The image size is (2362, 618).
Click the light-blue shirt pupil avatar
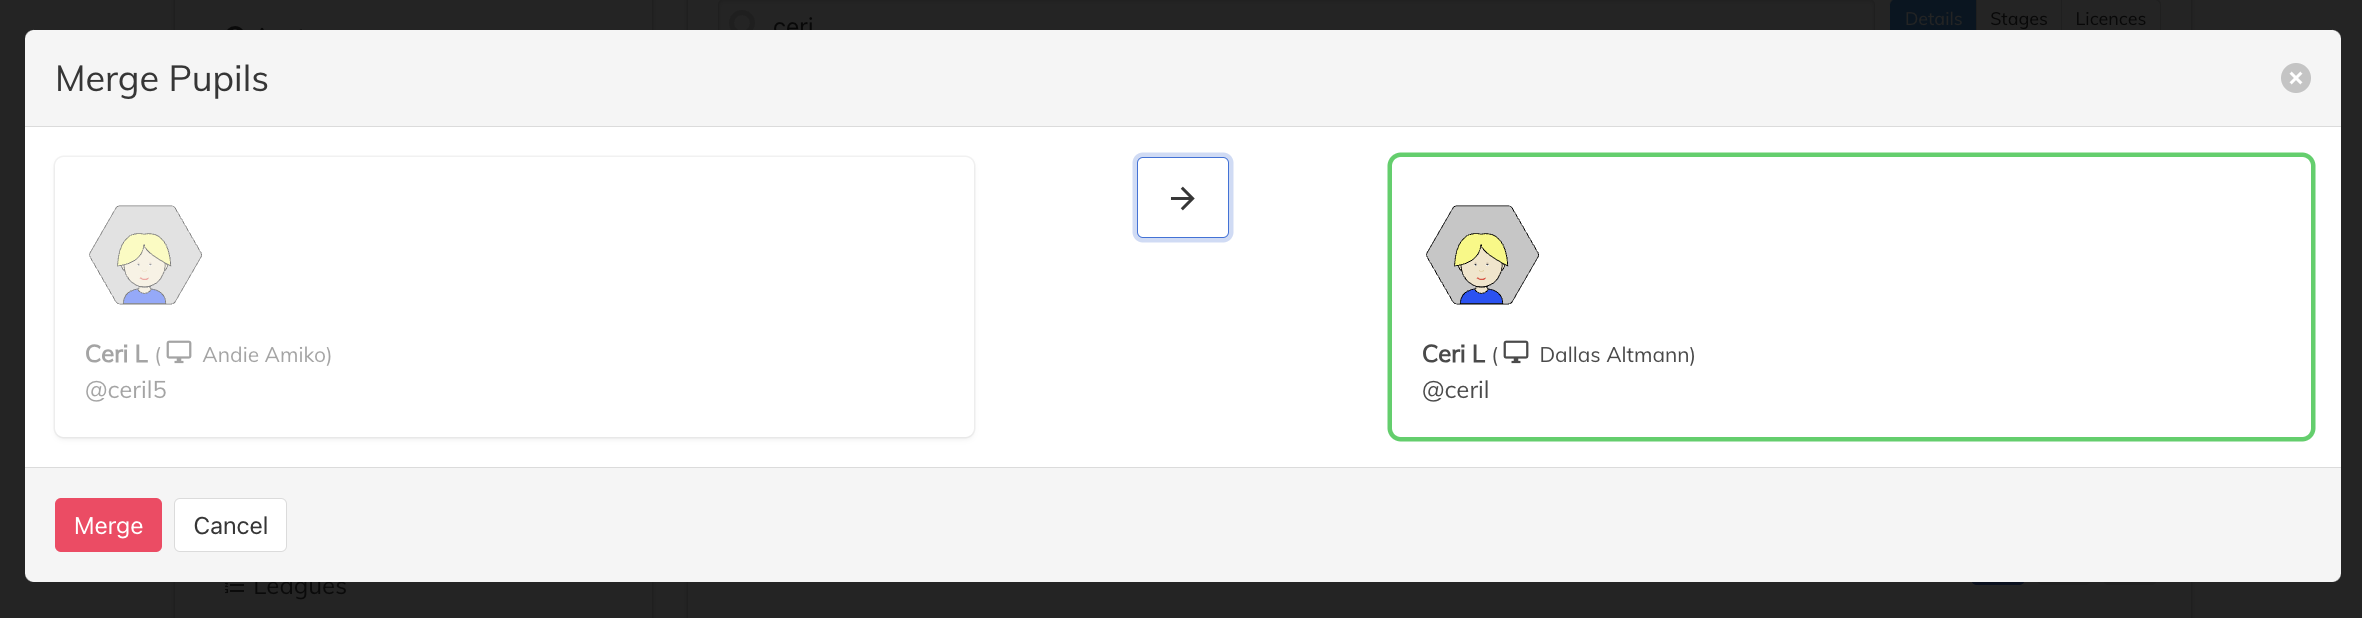145,255
